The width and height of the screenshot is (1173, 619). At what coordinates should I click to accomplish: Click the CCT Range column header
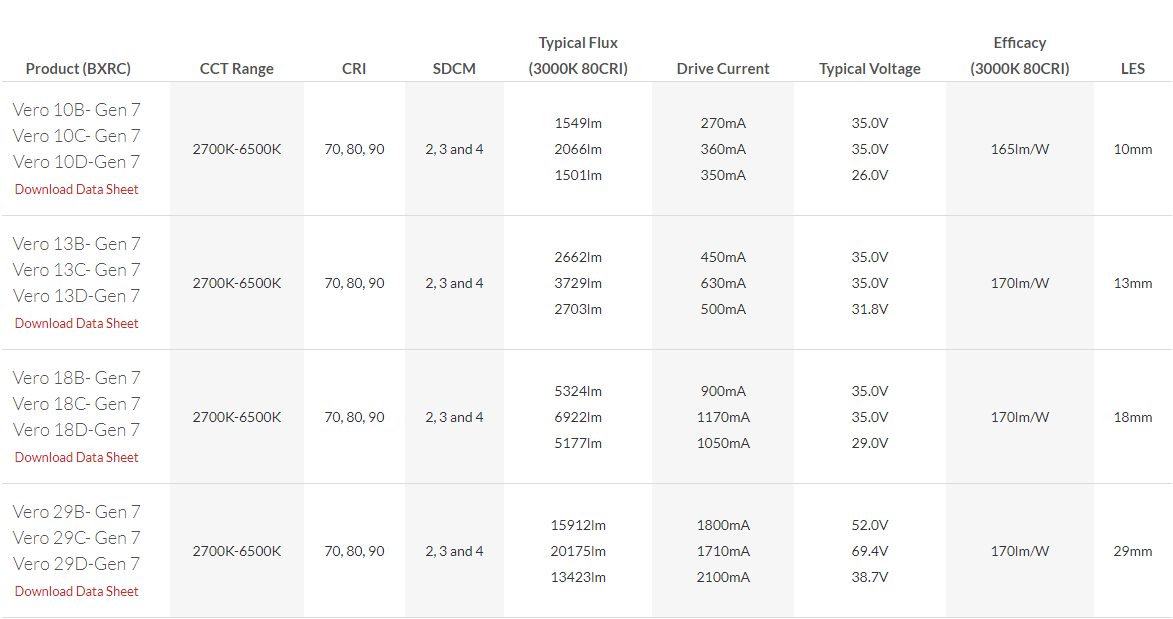[x=237, y=69]
